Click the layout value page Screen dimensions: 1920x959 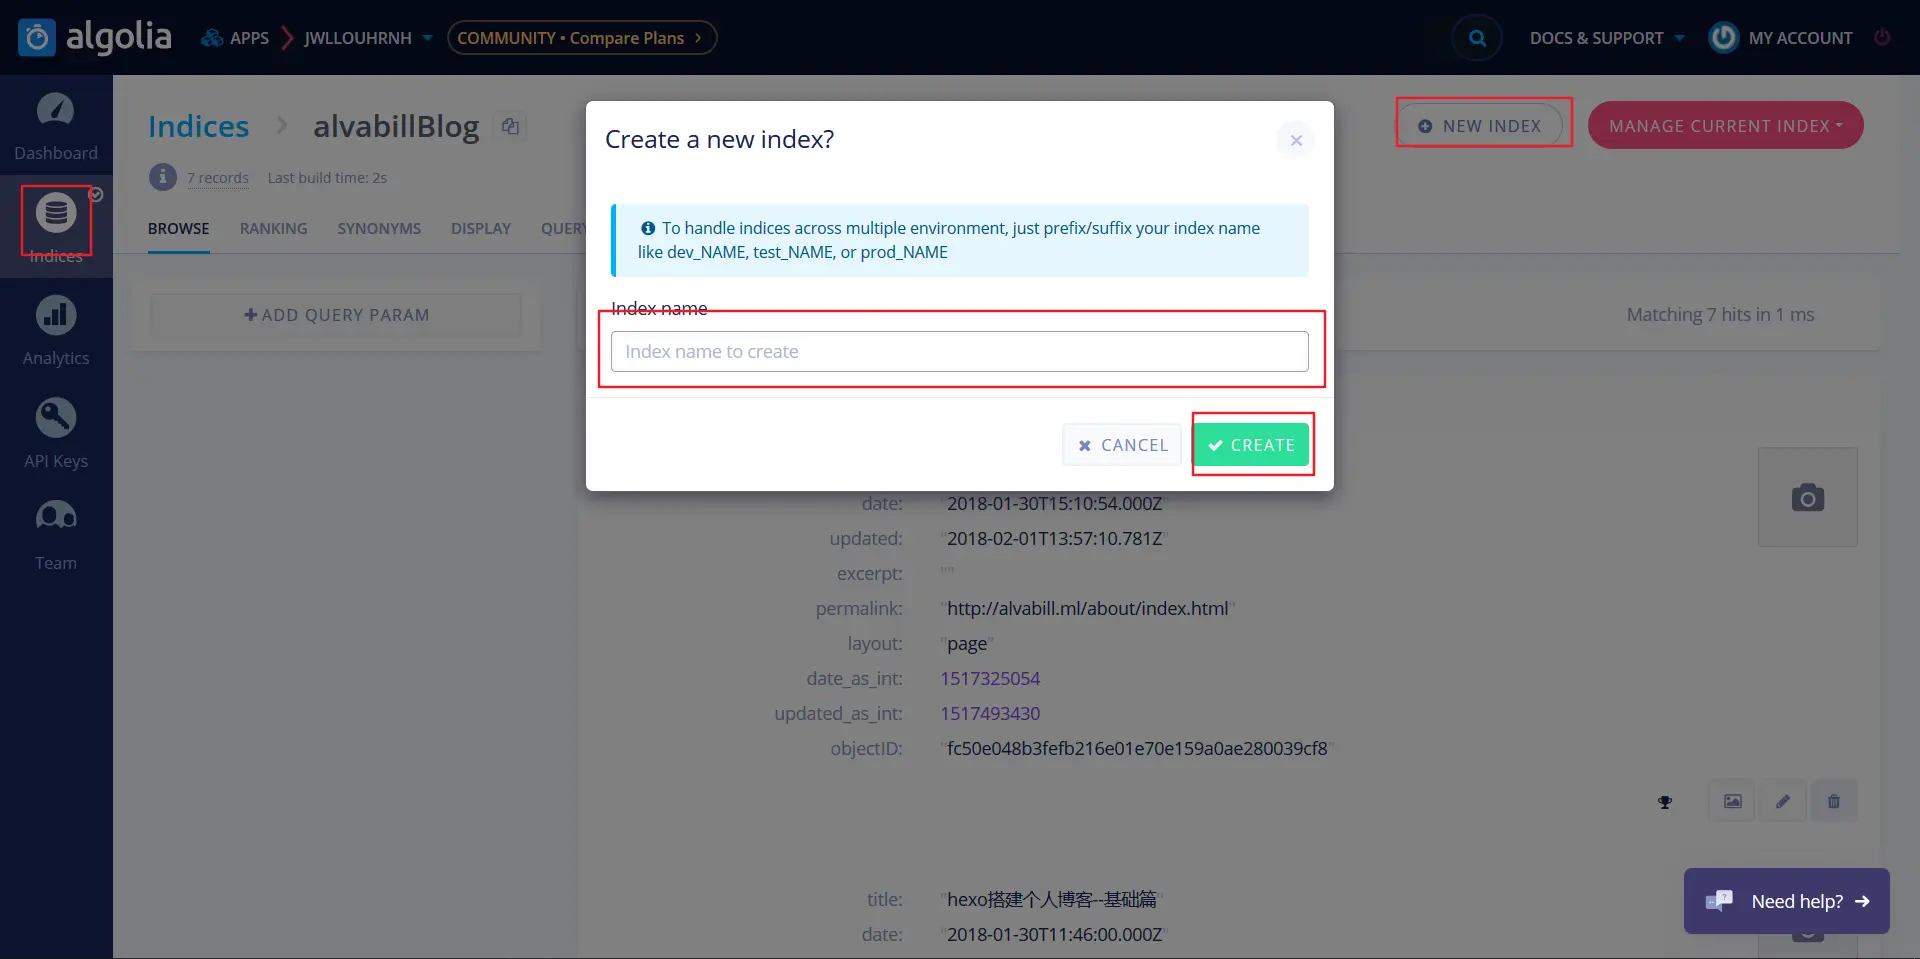[967, 644]
